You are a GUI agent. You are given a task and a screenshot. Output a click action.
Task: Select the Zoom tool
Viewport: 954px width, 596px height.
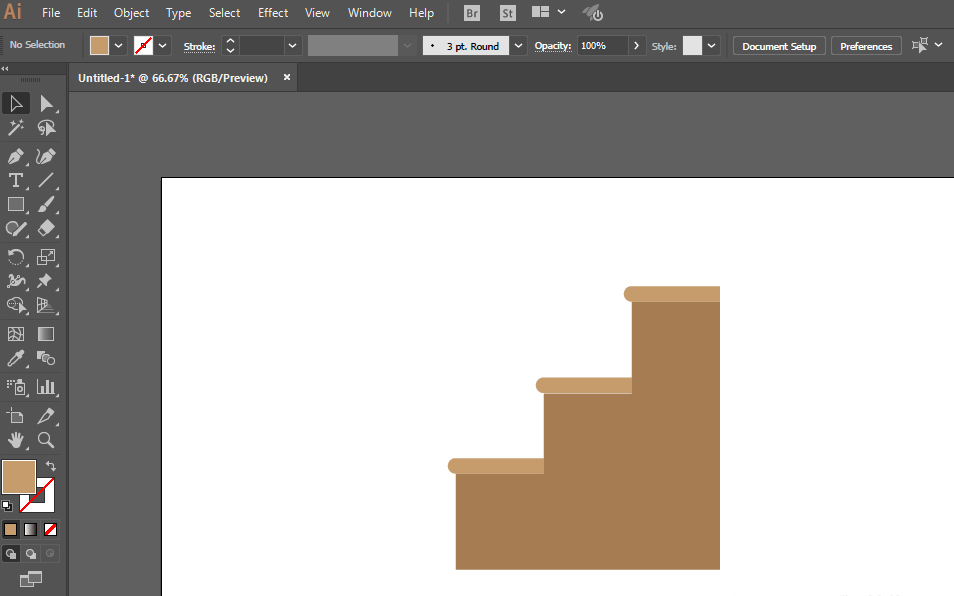click(x=46, y=440)
